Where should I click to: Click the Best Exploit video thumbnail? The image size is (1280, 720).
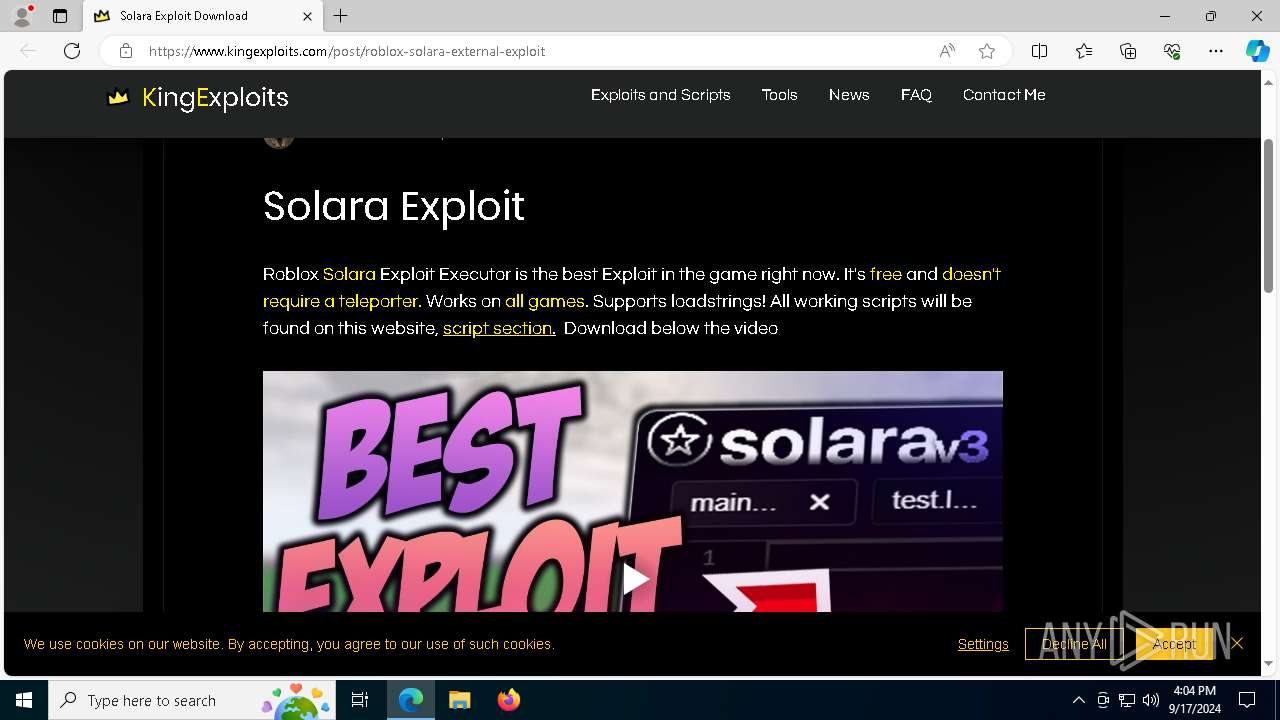(632, 491)
